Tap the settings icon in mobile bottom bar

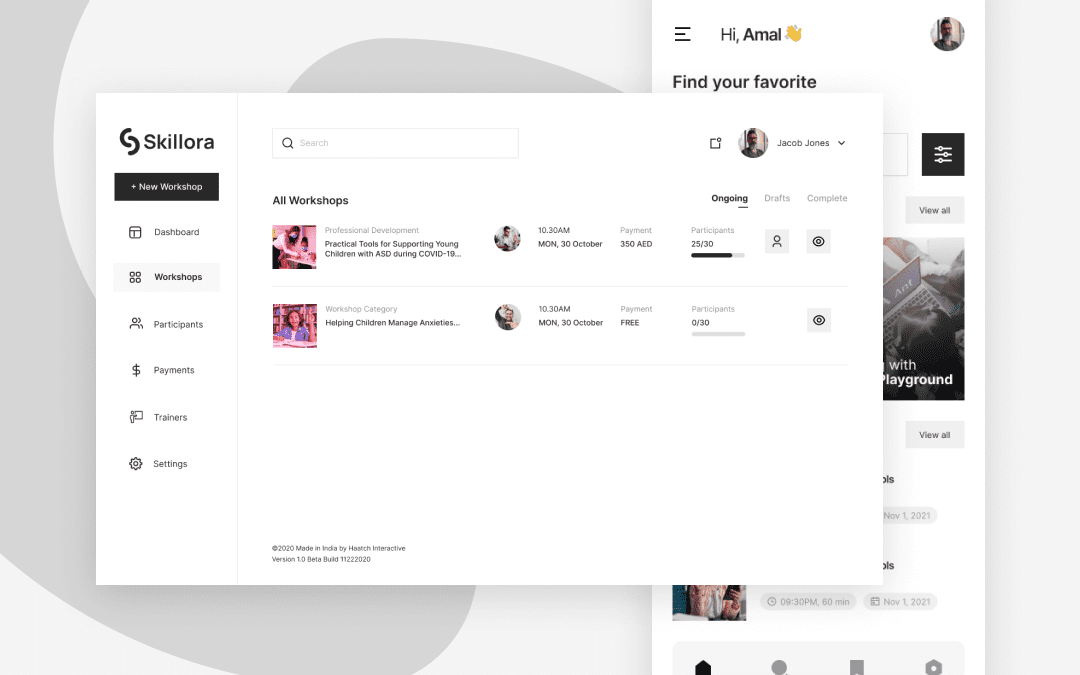tap(933, 667)
